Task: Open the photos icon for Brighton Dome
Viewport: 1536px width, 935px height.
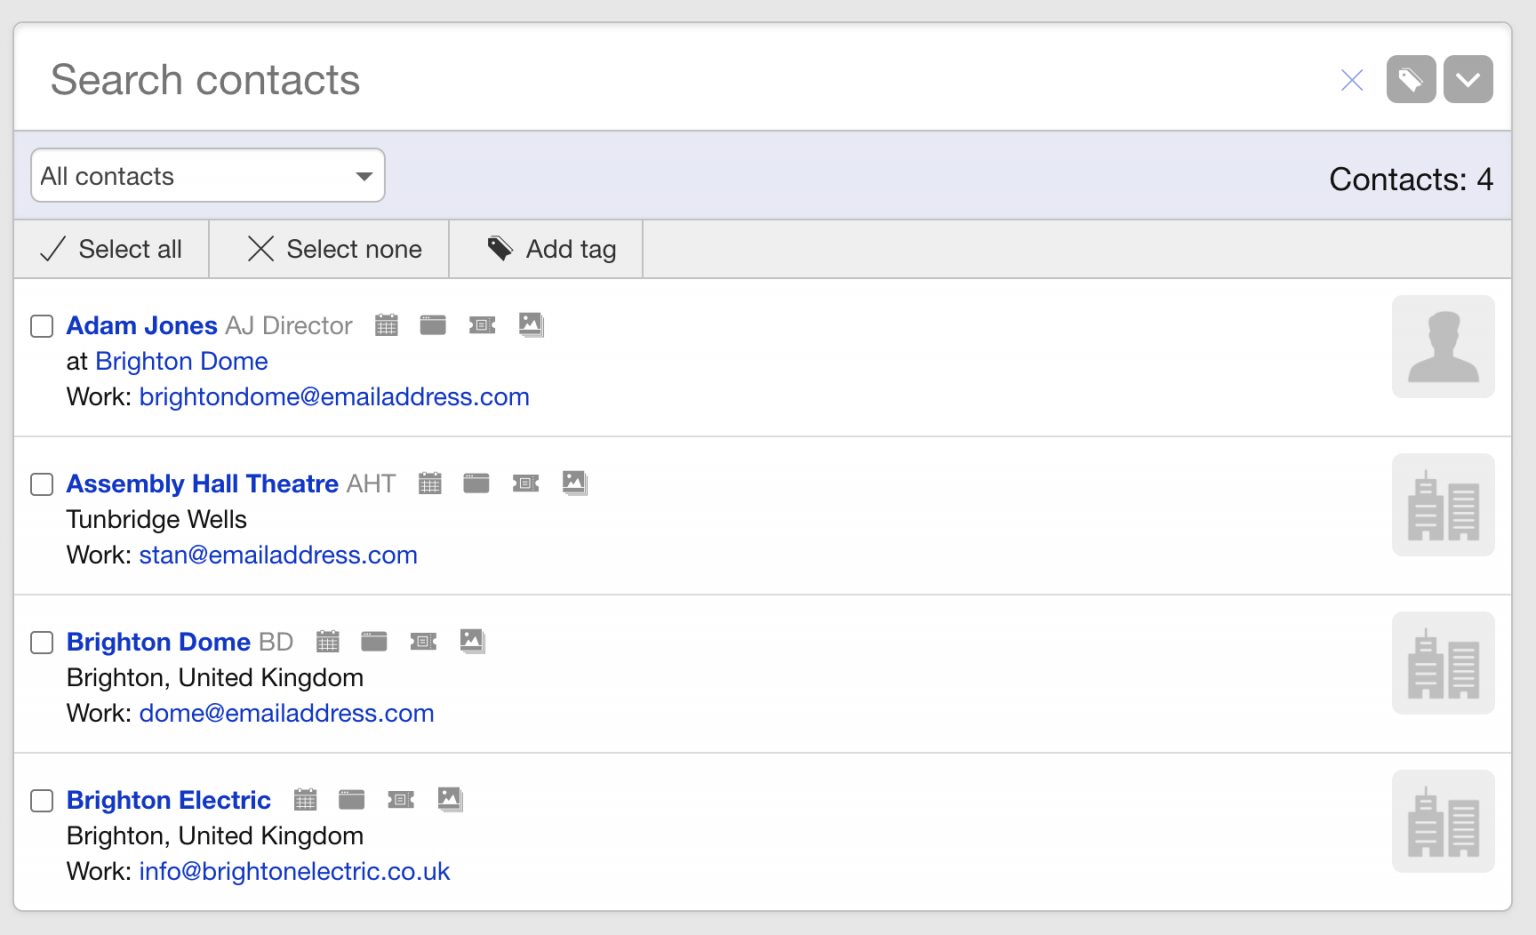Action: coord(473,641)
